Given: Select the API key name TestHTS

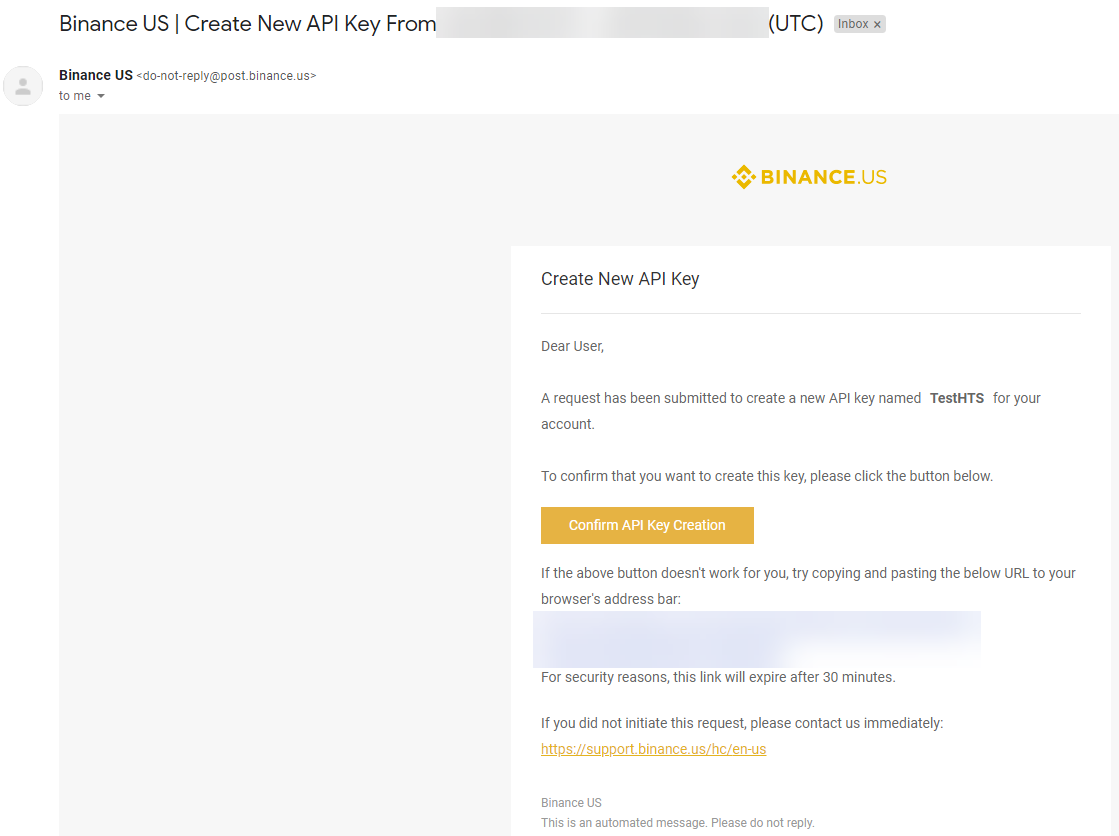Looking at the screenshot, I should tap(956, 397).
